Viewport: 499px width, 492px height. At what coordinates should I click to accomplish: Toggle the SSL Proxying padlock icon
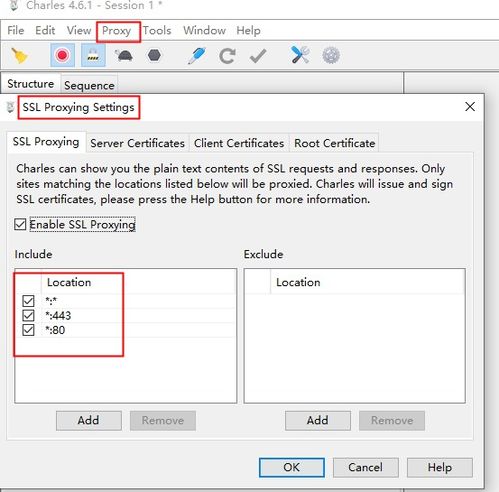click(x=93, y=55)
